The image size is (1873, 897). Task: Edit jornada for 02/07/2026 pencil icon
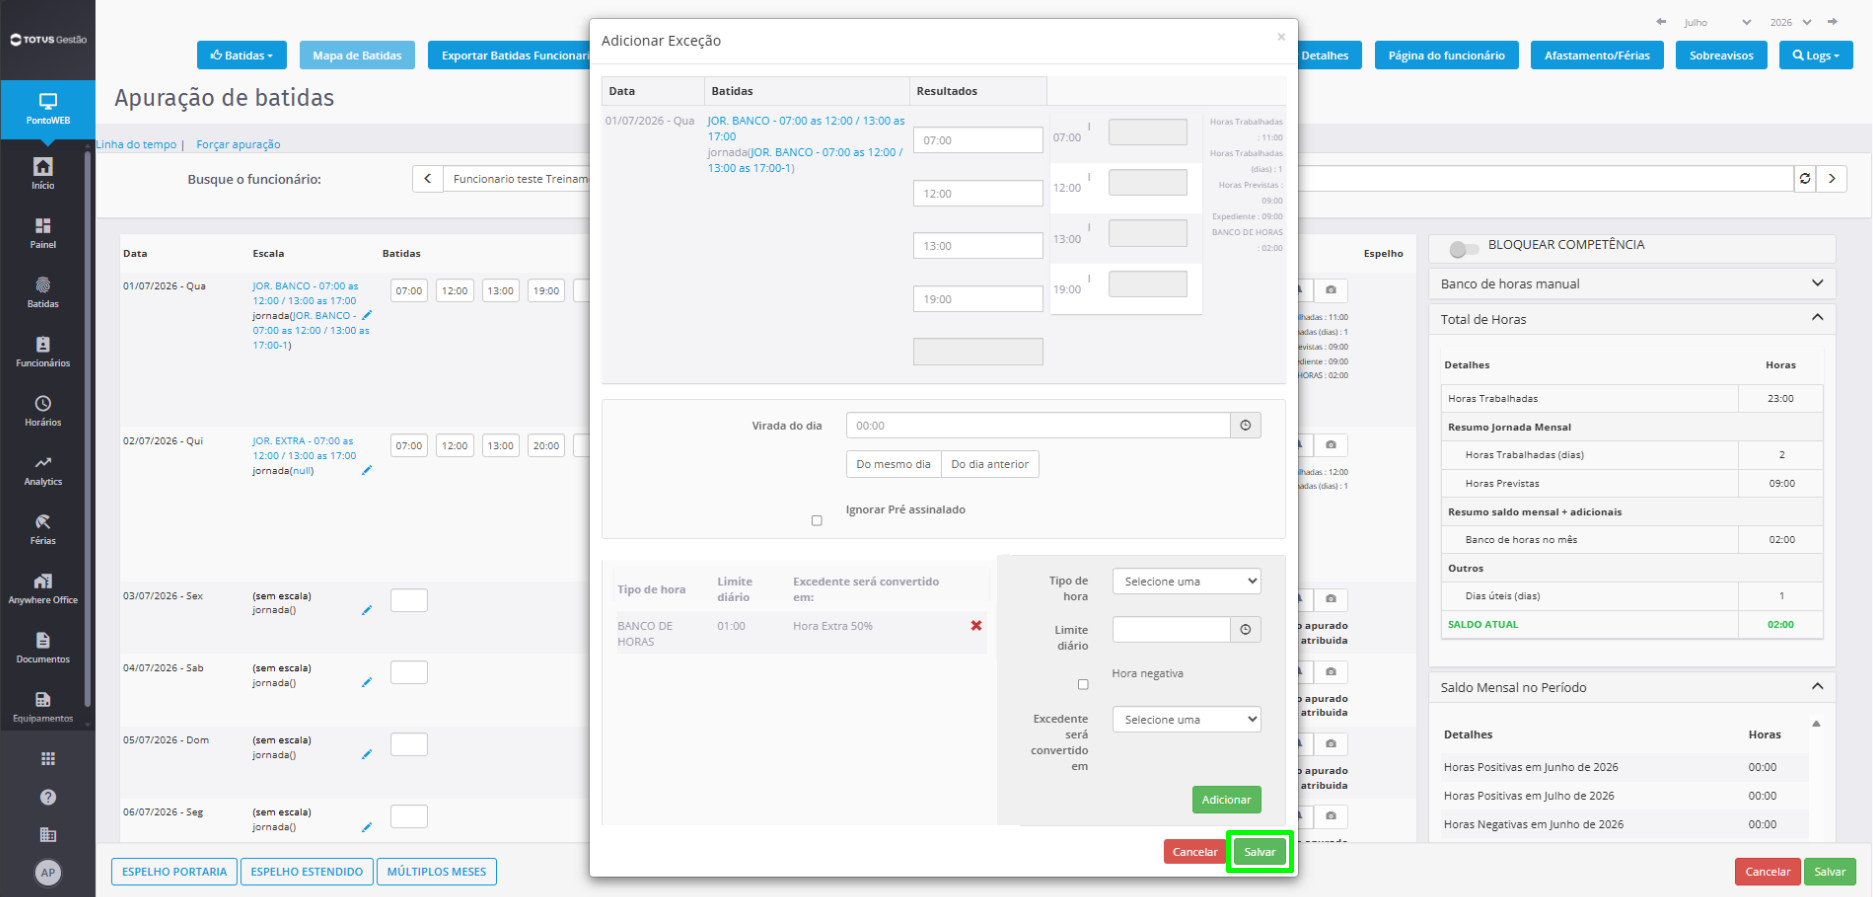click(x=367, y=470)
